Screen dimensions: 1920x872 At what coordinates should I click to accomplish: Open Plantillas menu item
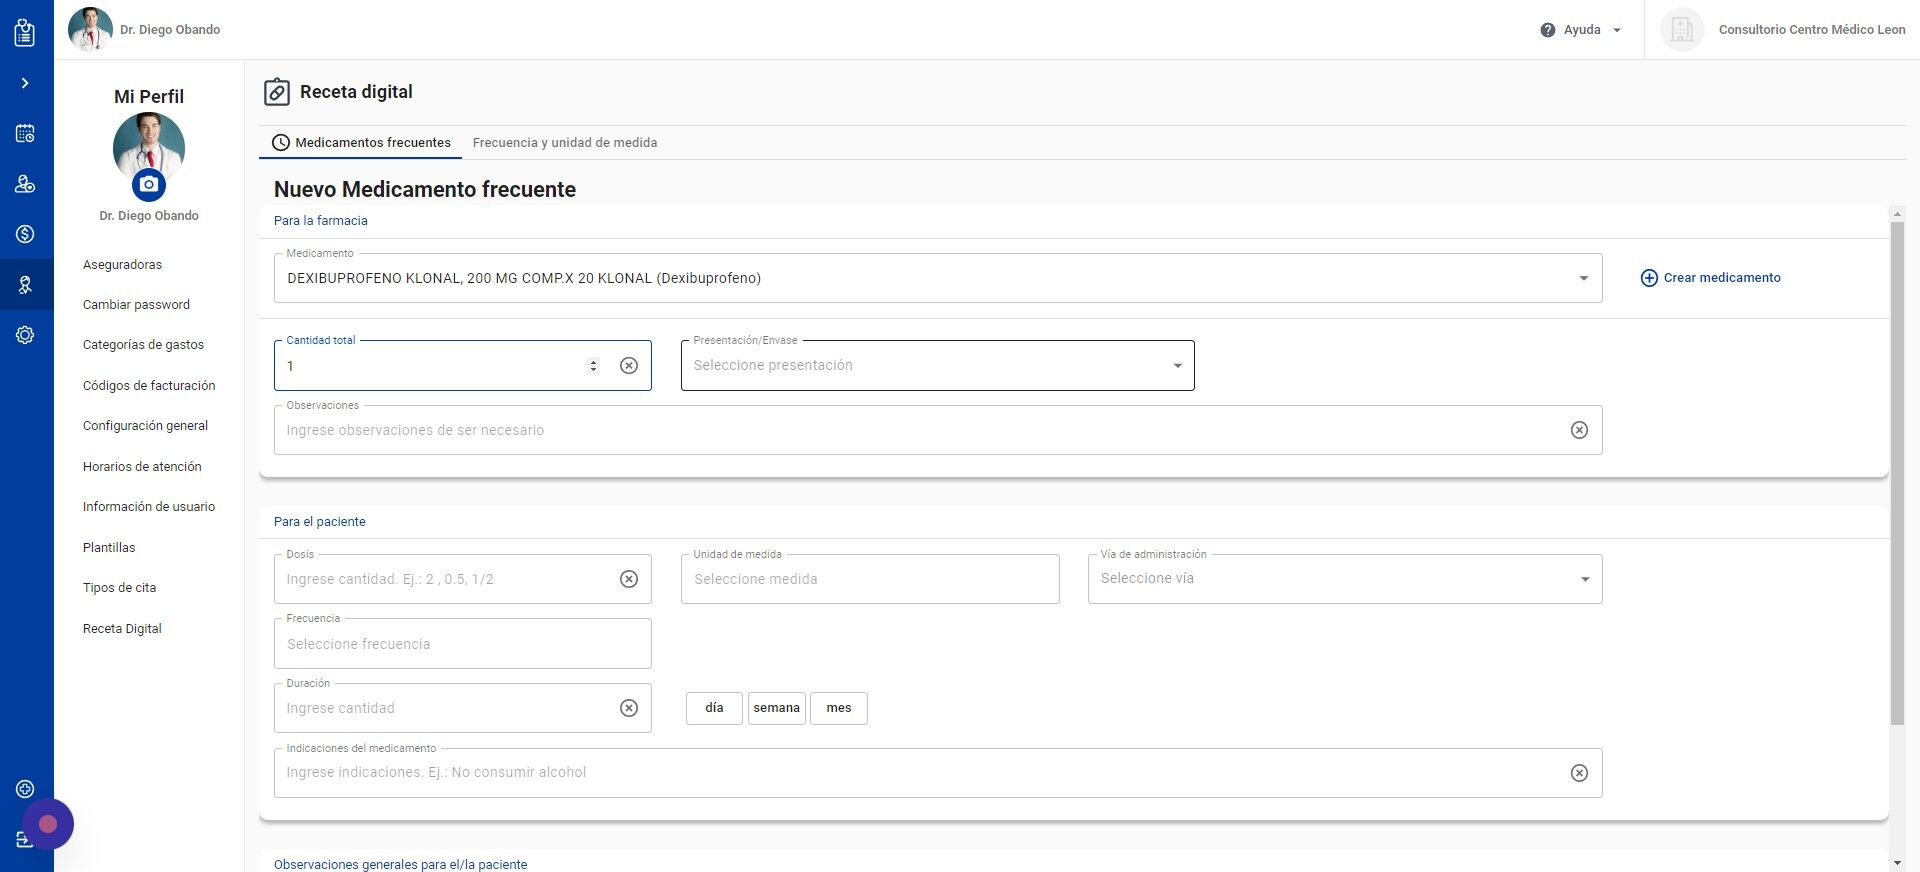[x=109, y=548]
